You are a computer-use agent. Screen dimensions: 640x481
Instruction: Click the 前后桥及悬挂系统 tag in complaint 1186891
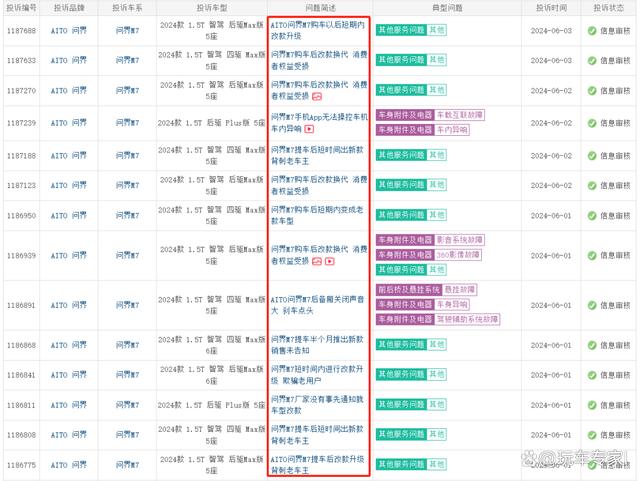click(409, 290)
